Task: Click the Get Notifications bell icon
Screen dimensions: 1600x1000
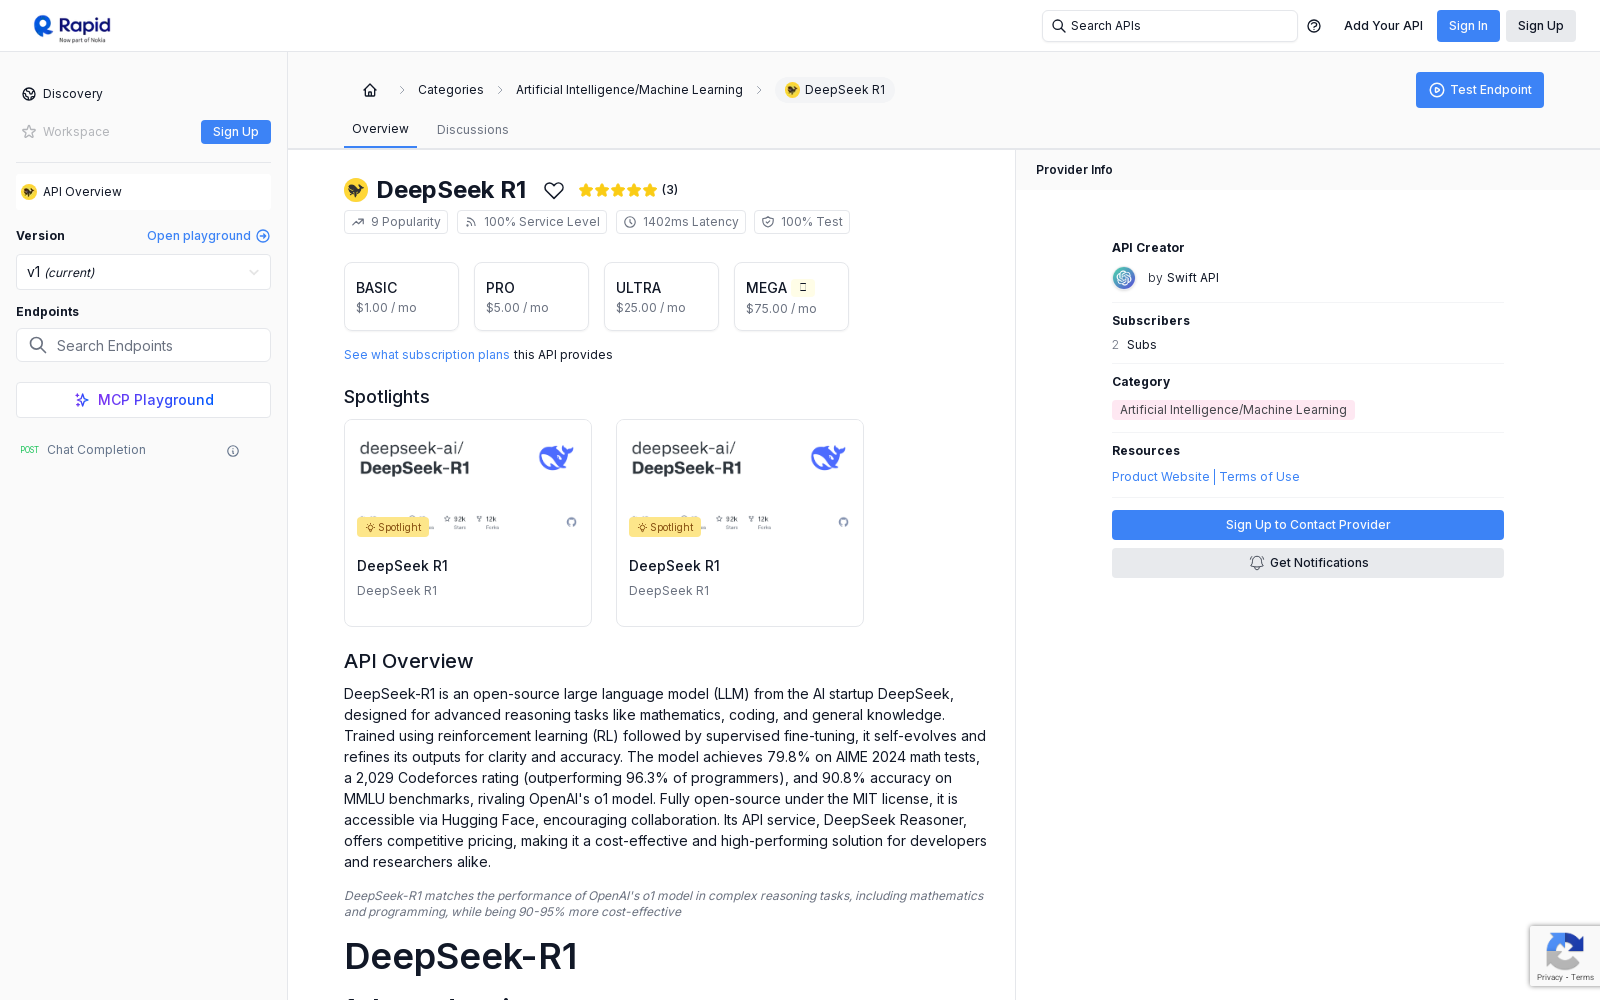Action: [1257, 563]
